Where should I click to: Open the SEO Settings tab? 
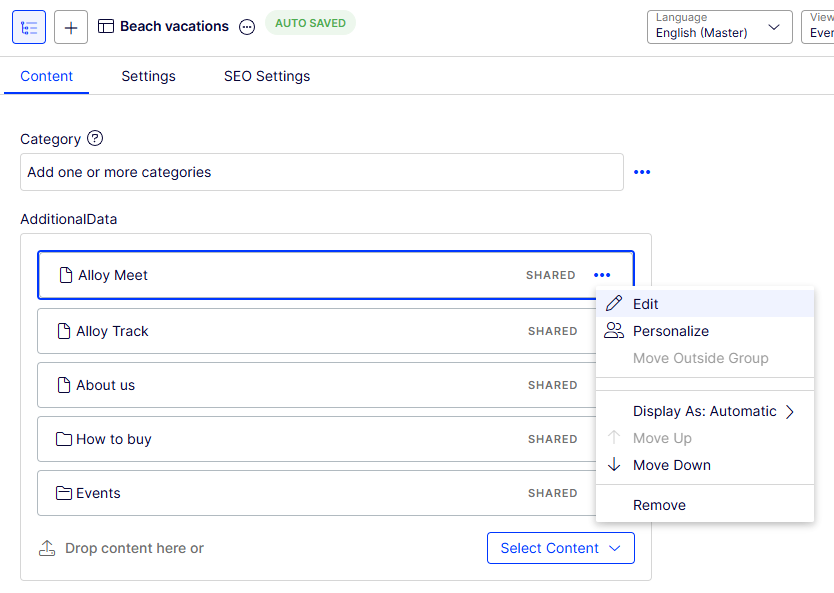pos(267,76)
